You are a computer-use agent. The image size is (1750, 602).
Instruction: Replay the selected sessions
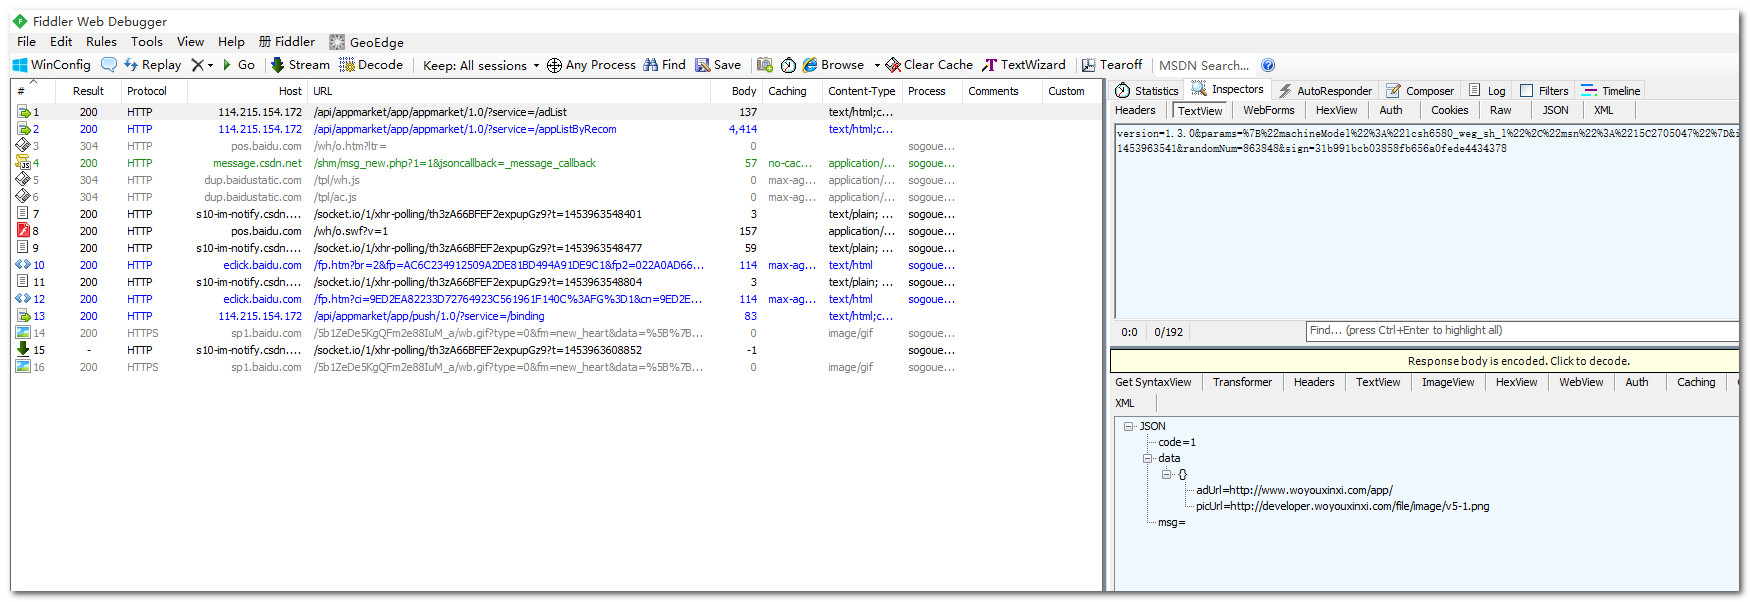coord(153,65)
